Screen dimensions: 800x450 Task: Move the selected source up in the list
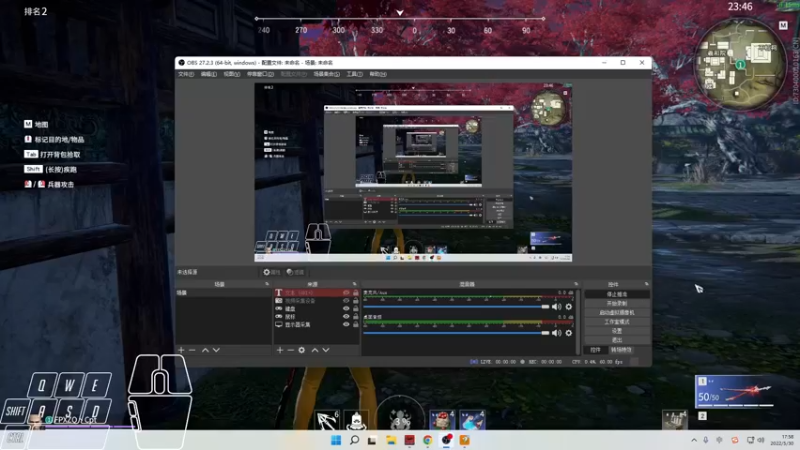coord(315,350)
